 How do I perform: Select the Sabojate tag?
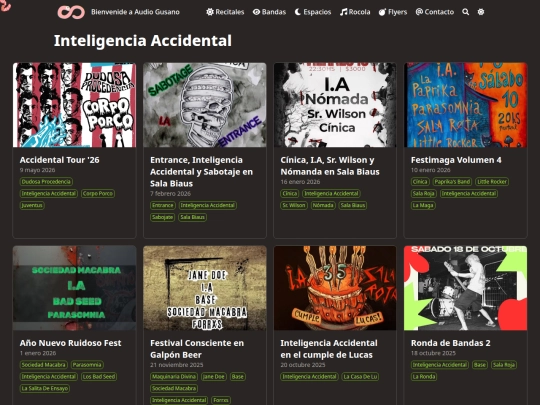coord(163,217)
